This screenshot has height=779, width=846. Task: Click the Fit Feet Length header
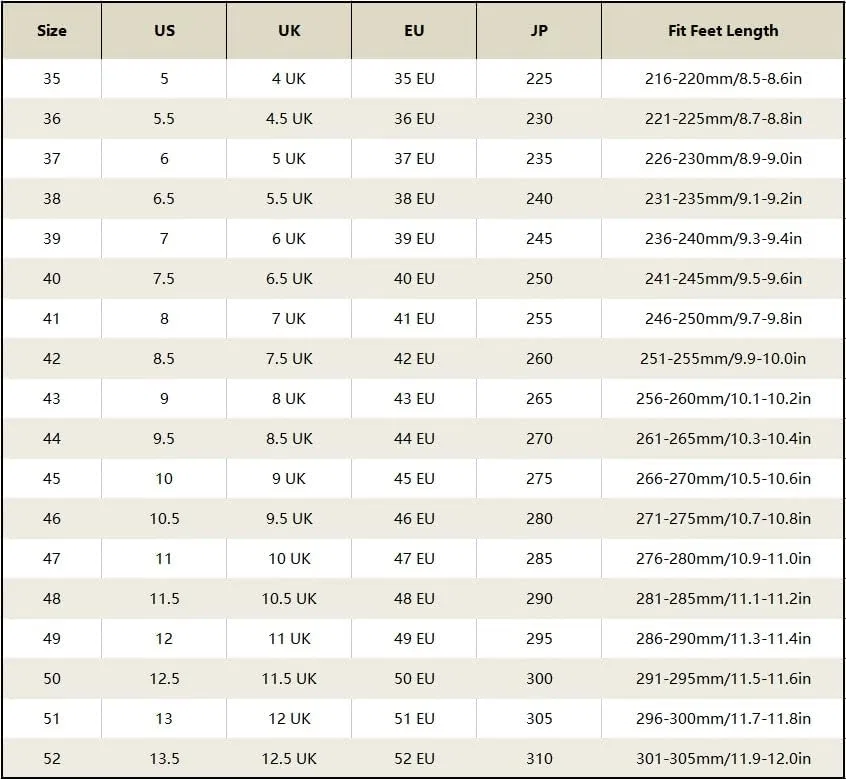(x=723, y=31)
